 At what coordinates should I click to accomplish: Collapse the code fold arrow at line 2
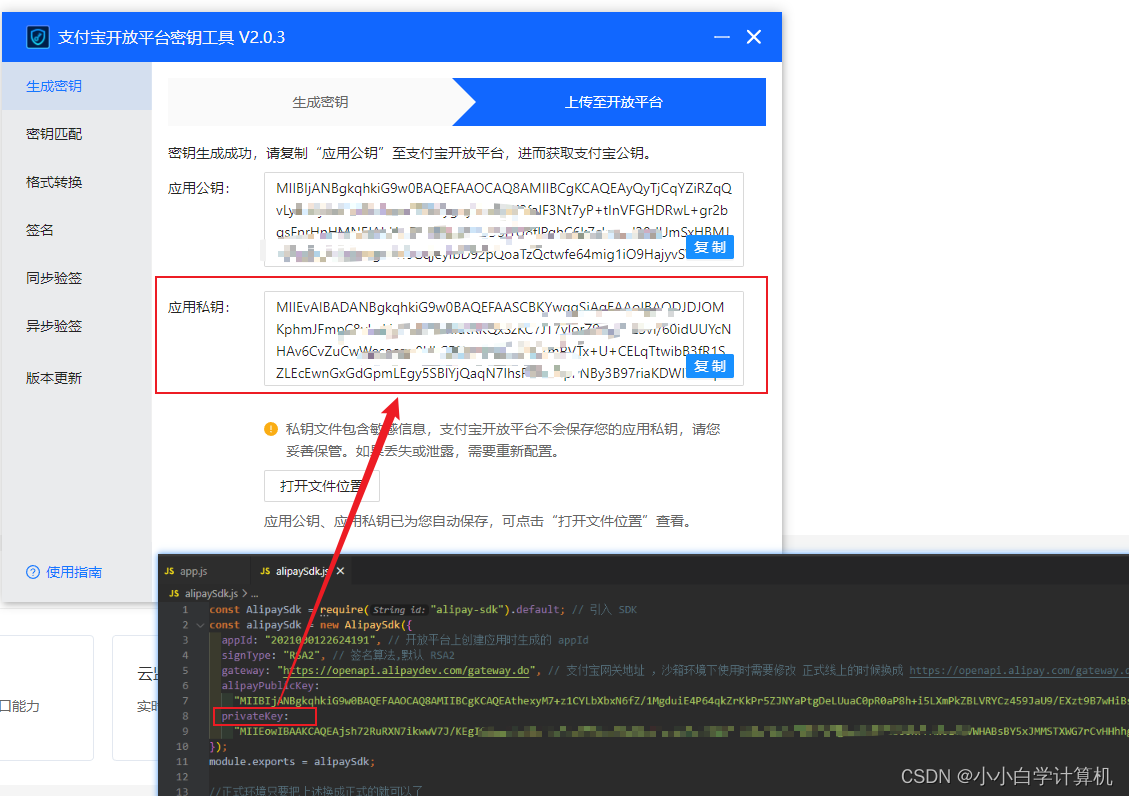[x=200, y=625]
